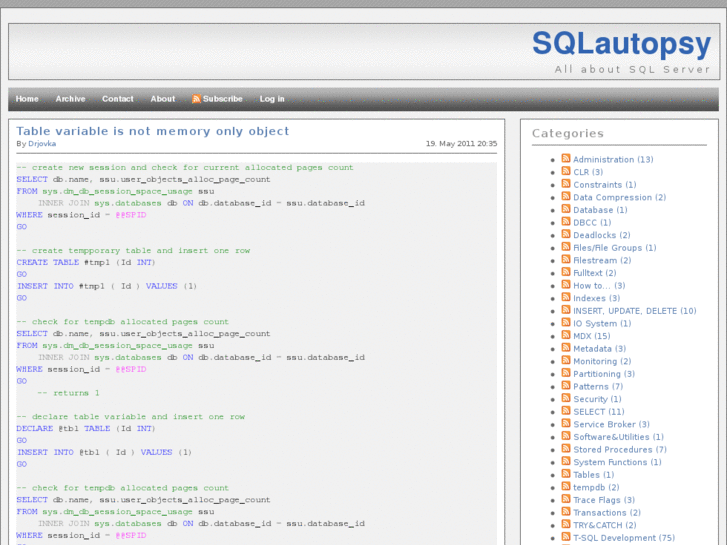Viewport: 727px width, 545px height.
Task: Open RSS feed icon beside Partitioning
Action: [566, 372]
